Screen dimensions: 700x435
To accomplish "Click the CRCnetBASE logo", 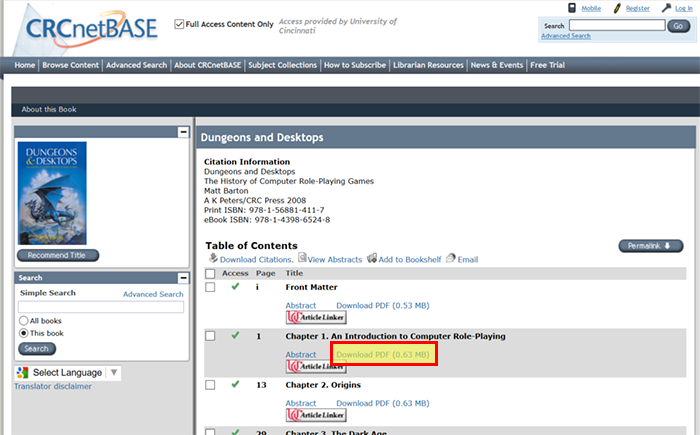I will pyautogui.click(x=92, y=28).
